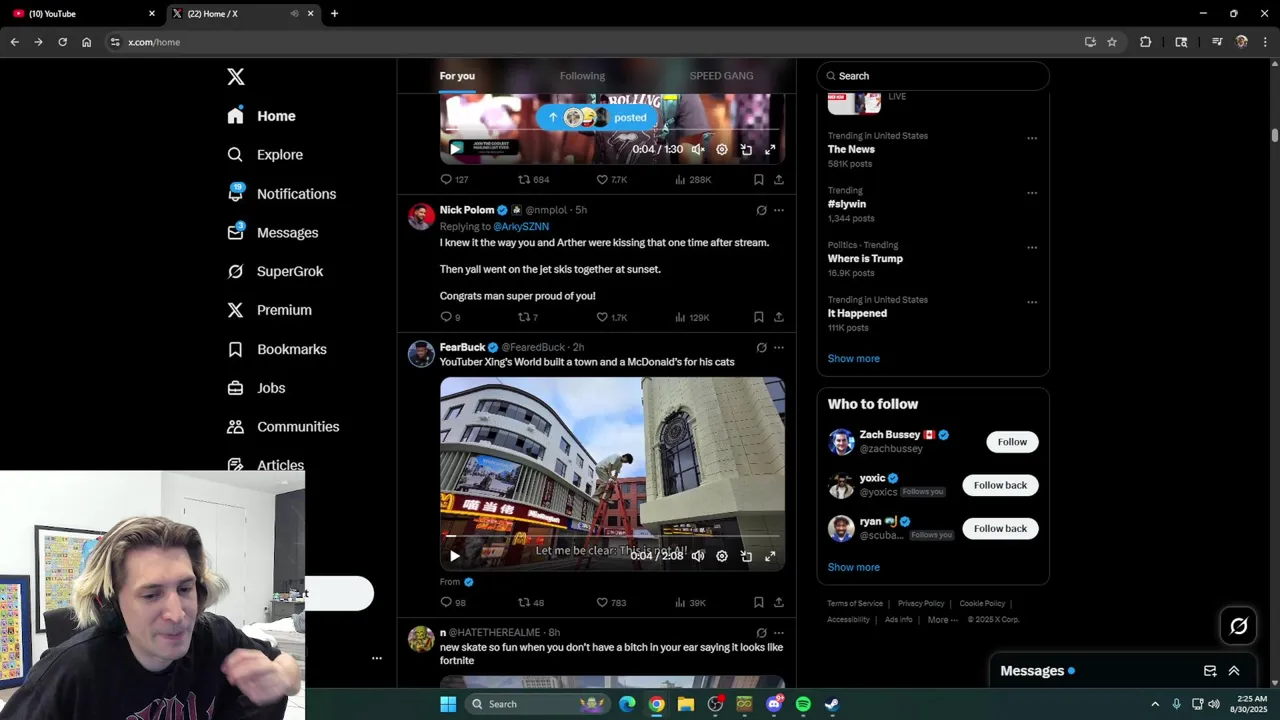Seek the top video progress bar
Screen dimensions: 1280x720
point(612,130)
